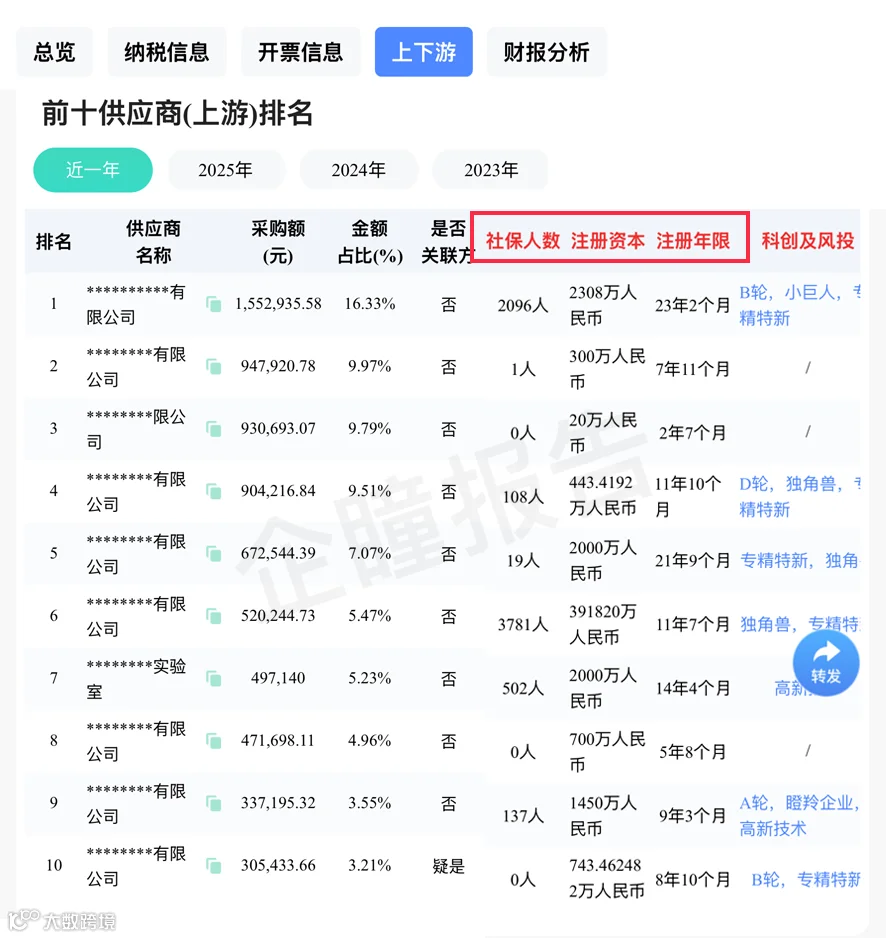Select the 443.4192万人民币 capital cell
This screenshot has height=938, width=886.
point(603,496)
